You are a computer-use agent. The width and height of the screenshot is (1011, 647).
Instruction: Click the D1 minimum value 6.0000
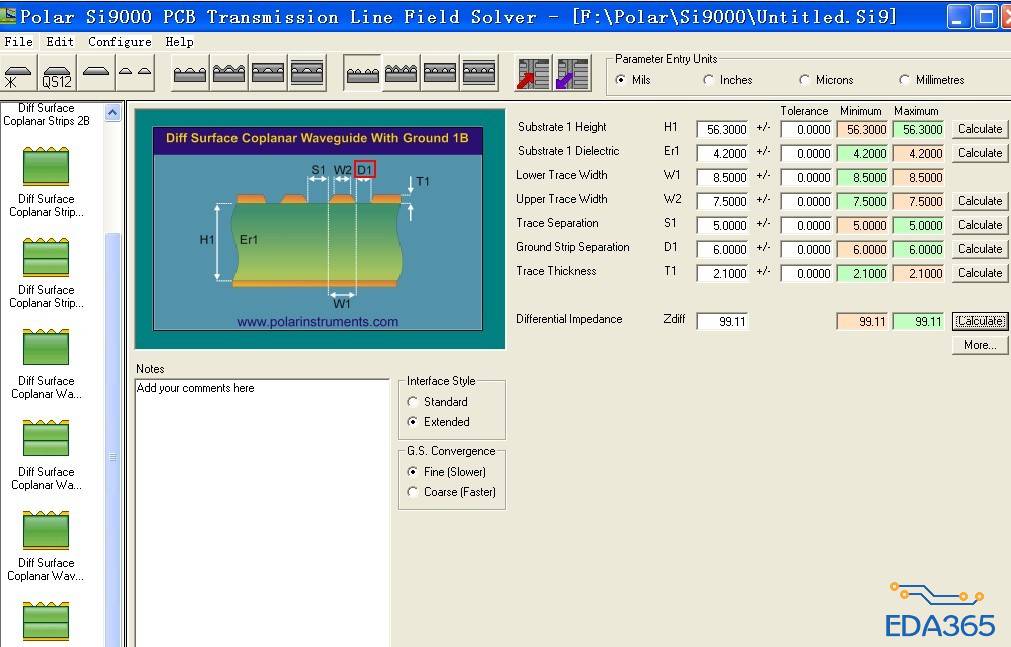coord(862,249)
